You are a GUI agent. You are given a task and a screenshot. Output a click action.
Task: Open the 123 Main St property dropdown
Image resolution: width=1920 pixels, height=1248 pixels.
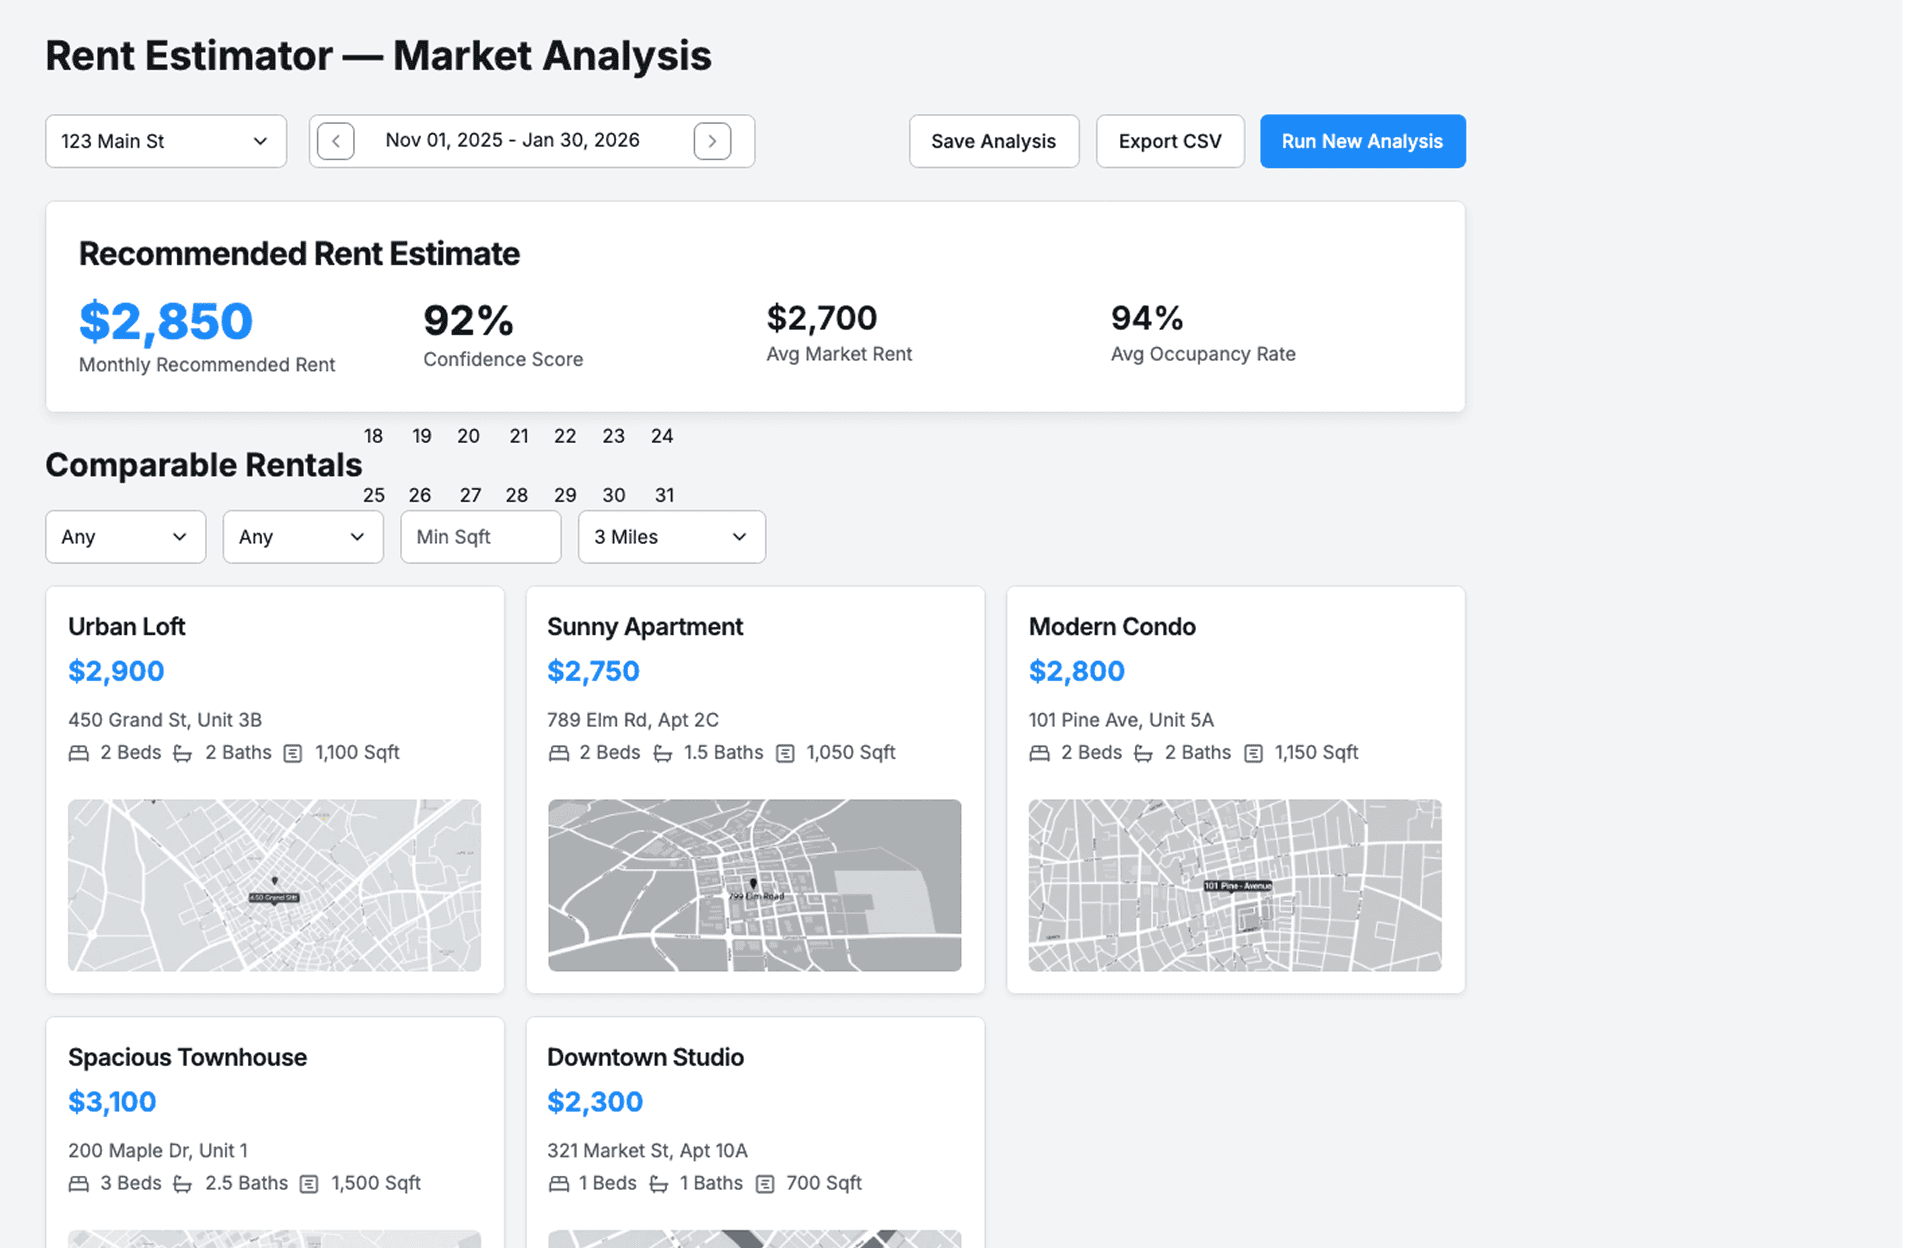(166, 141)
